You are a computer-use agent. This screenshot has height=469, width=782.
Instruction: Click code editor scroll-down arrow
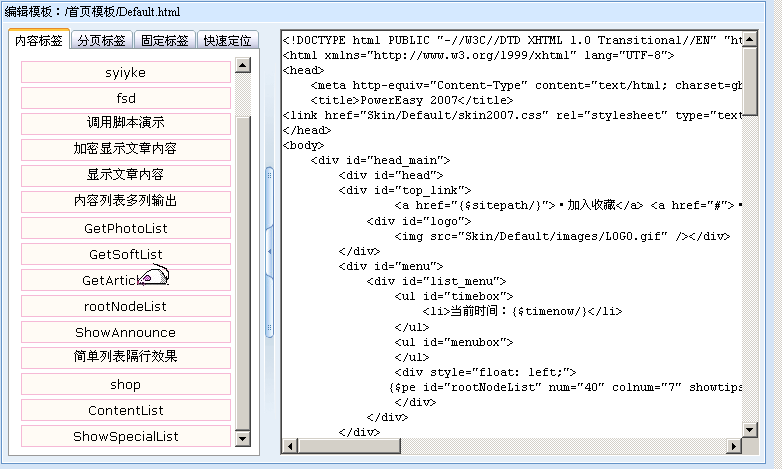tap(750, 430)
